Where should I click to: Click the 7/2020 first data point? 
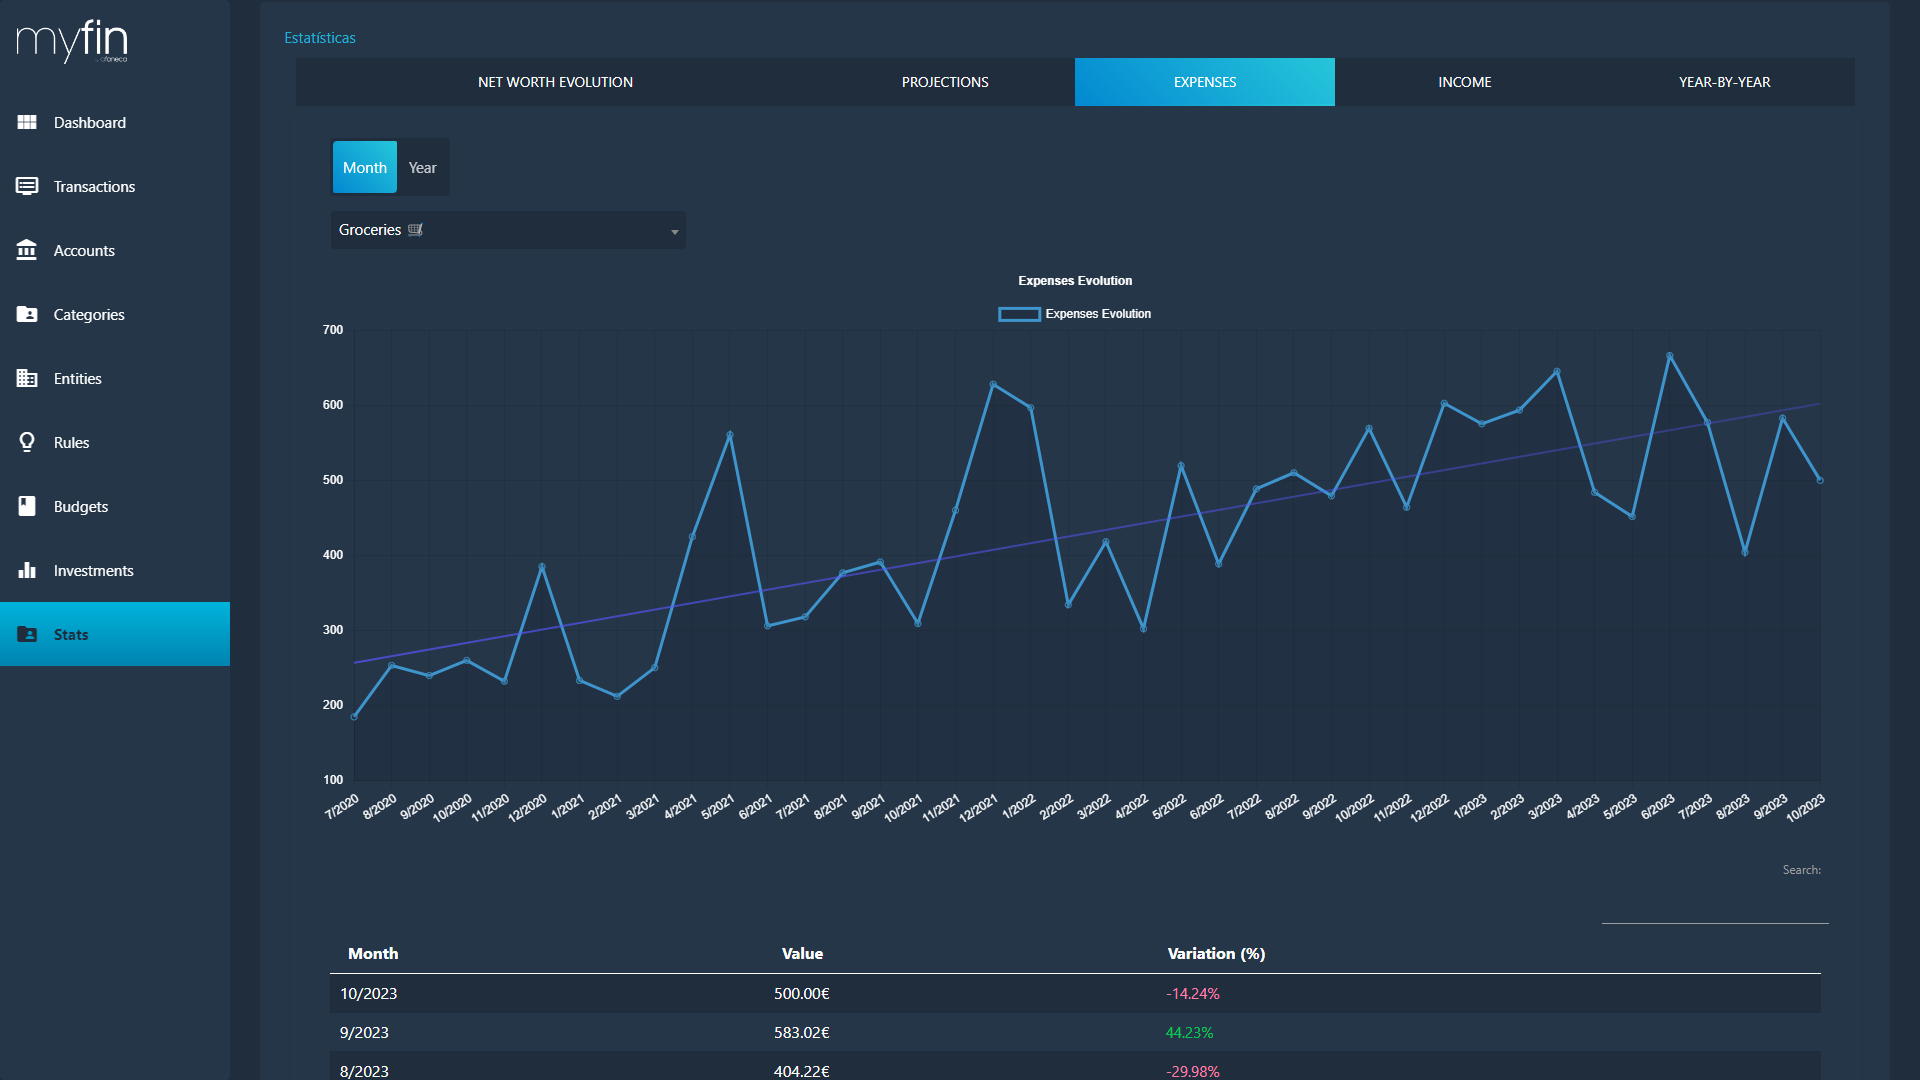354,717
